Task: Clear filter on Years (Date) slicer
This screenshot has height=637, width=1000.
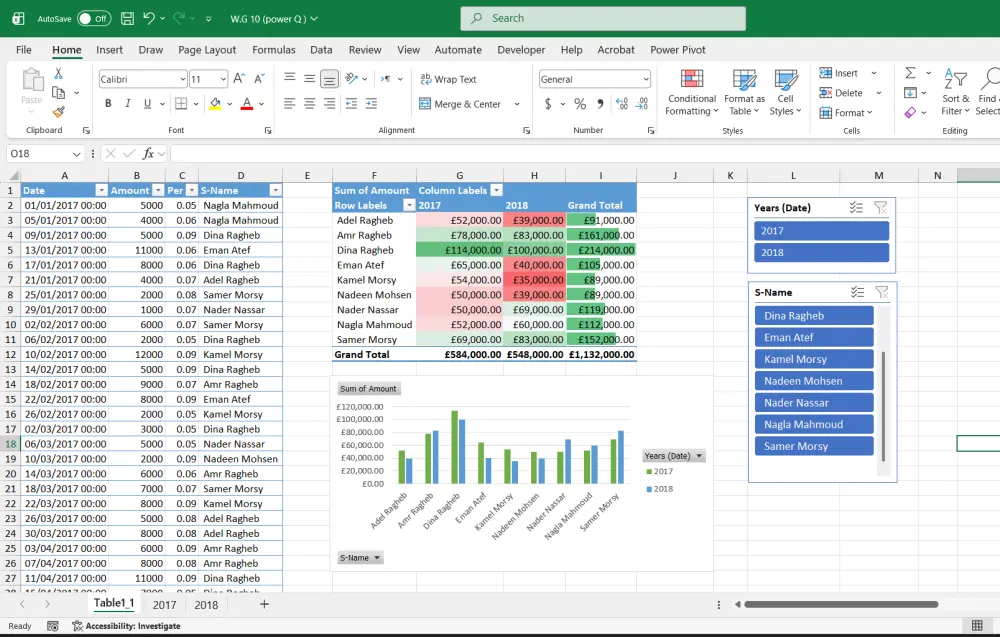Action: pyautogui.click(x=880, y=208)
